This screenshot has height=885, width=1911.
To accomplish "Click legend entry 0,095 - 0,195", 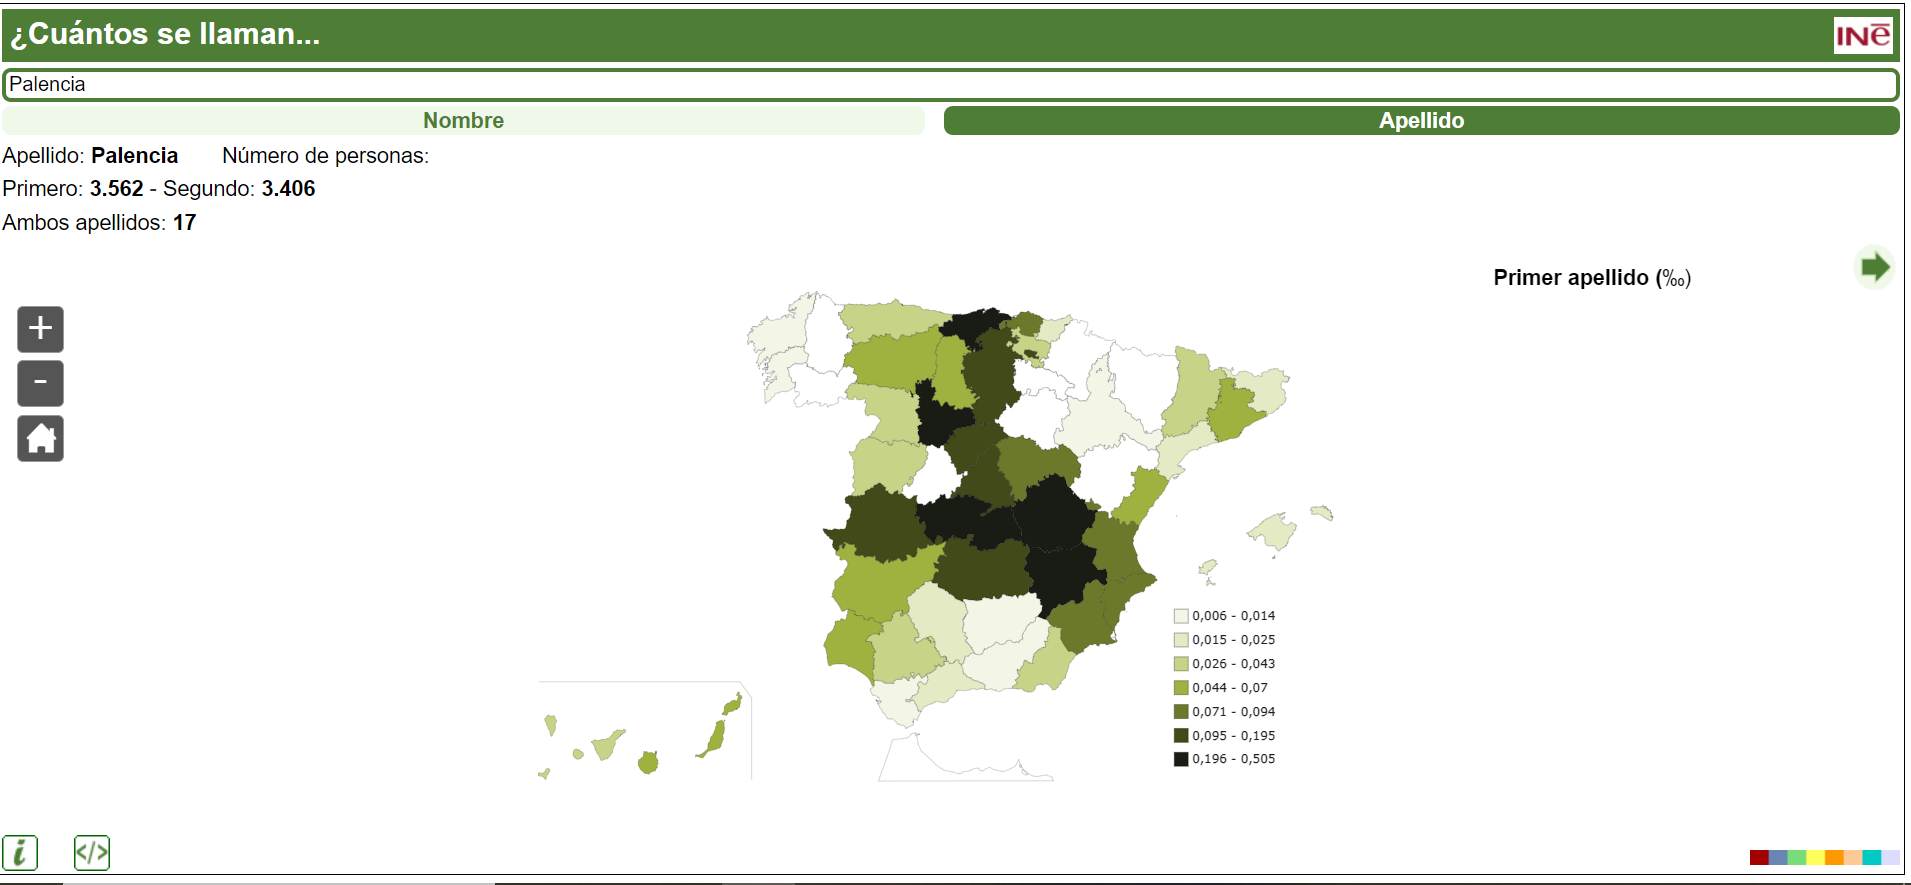I will click(x=1225, y=736).
